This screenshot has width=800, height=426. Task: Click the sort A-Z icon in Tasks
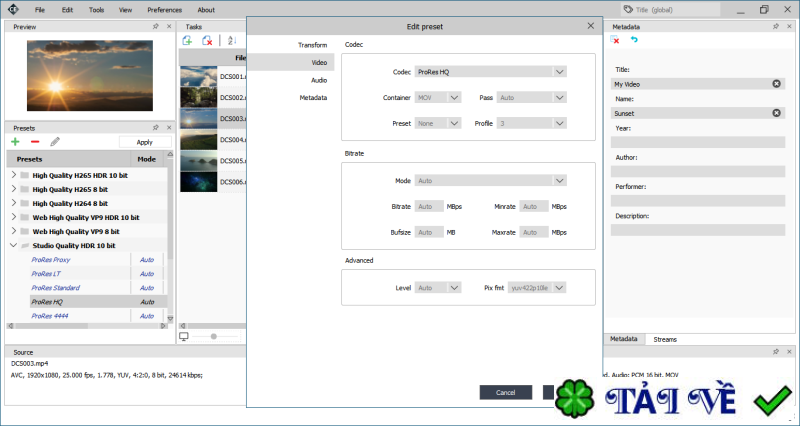(231, 41)
